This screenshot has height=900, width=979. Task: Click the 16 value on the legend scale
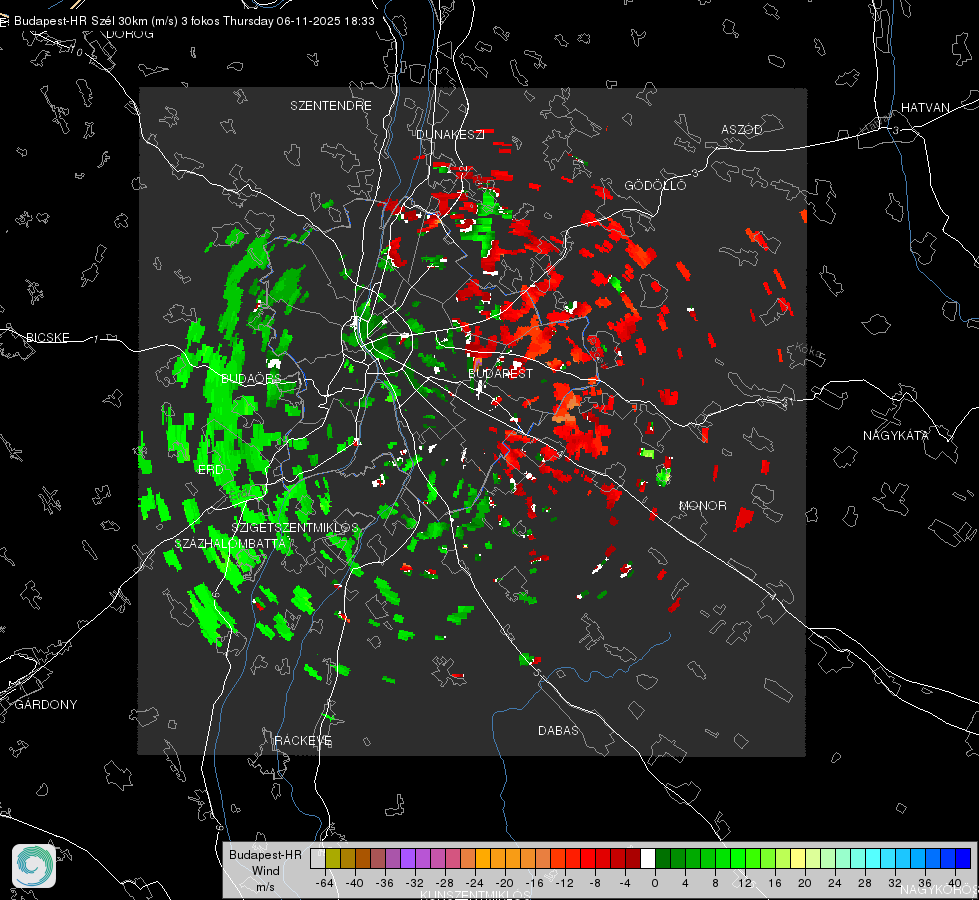[775, 883]
